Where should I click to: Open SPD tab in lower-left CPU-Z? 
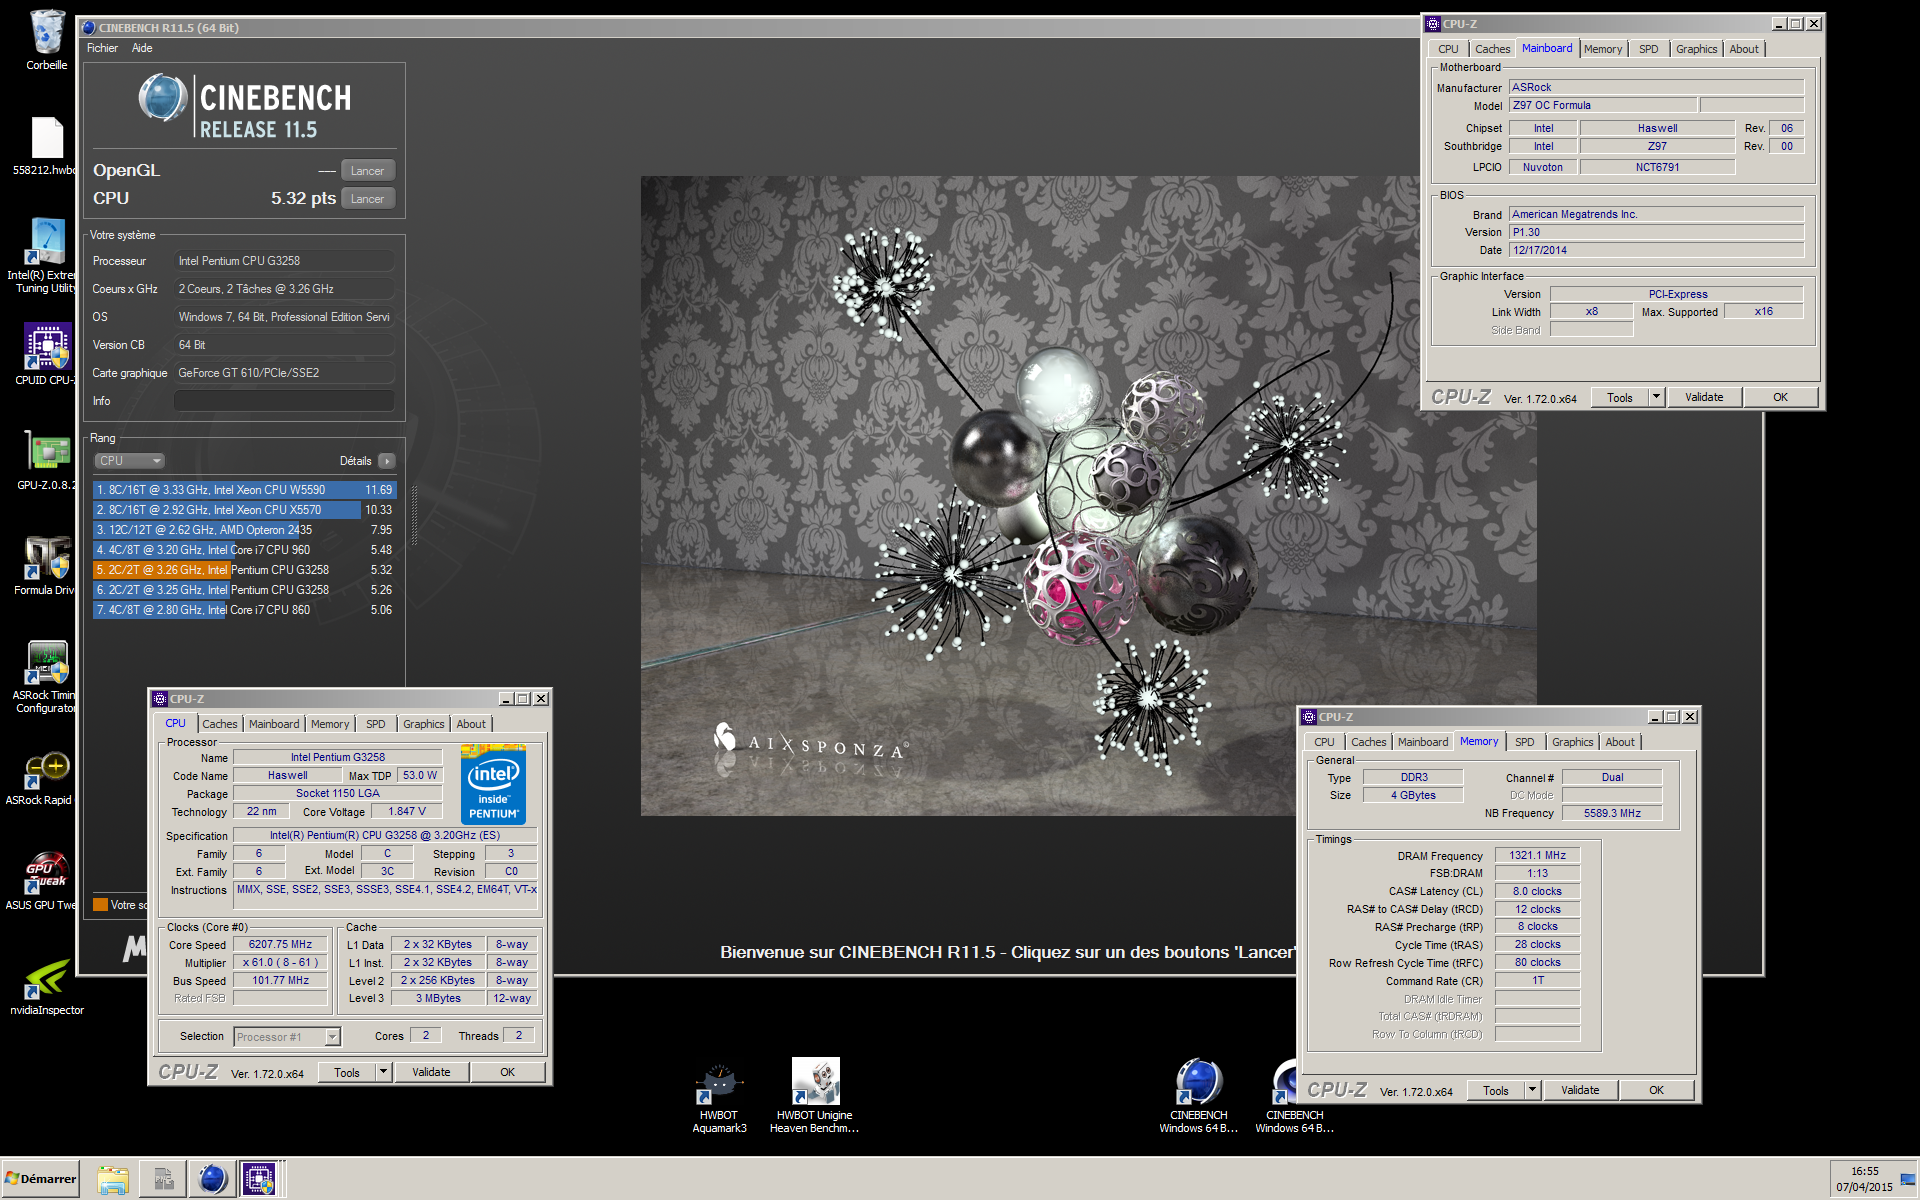pos(376,724)
